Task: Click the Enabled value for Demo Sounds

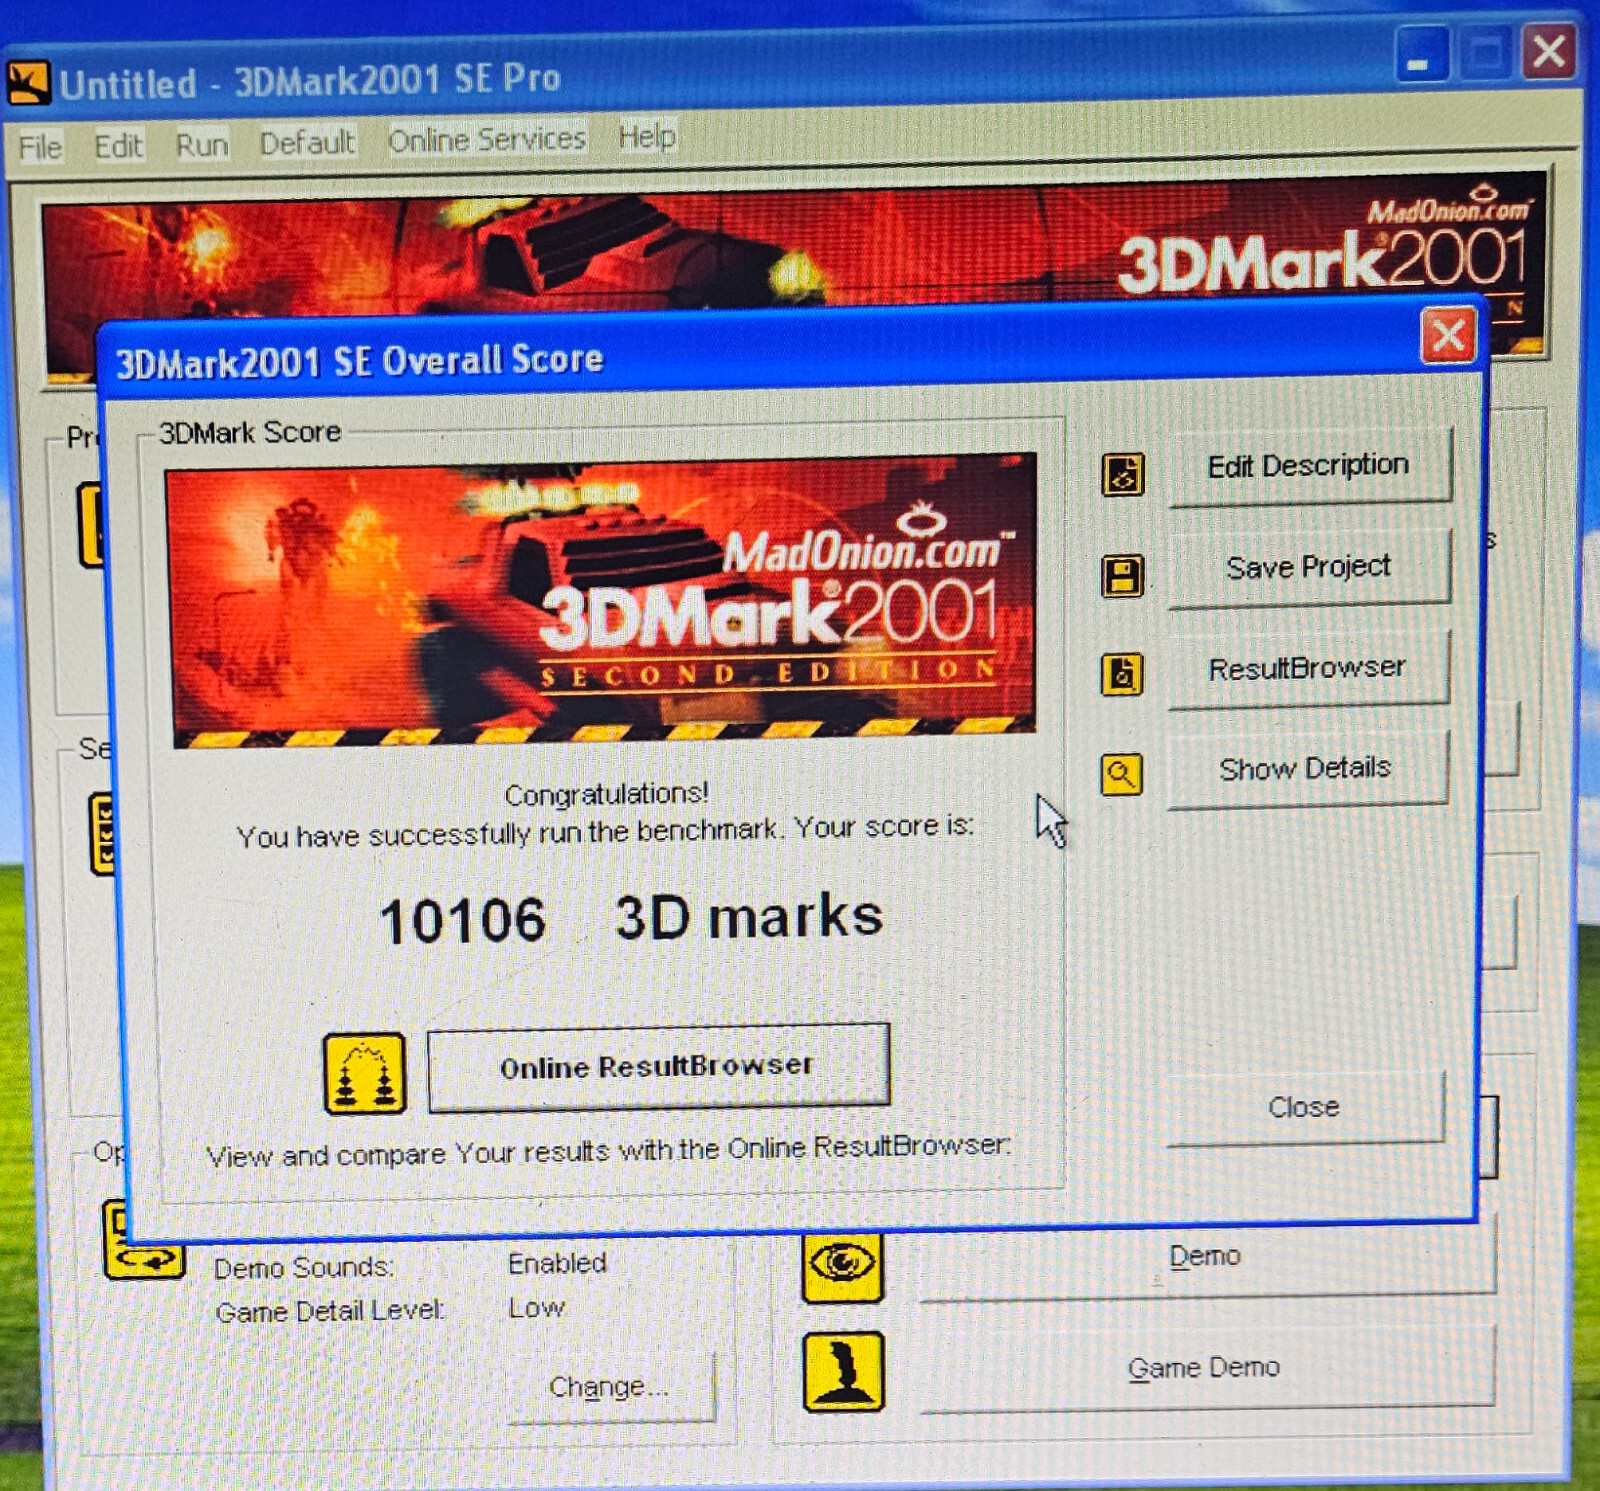Action: [x=557, y=1264]
